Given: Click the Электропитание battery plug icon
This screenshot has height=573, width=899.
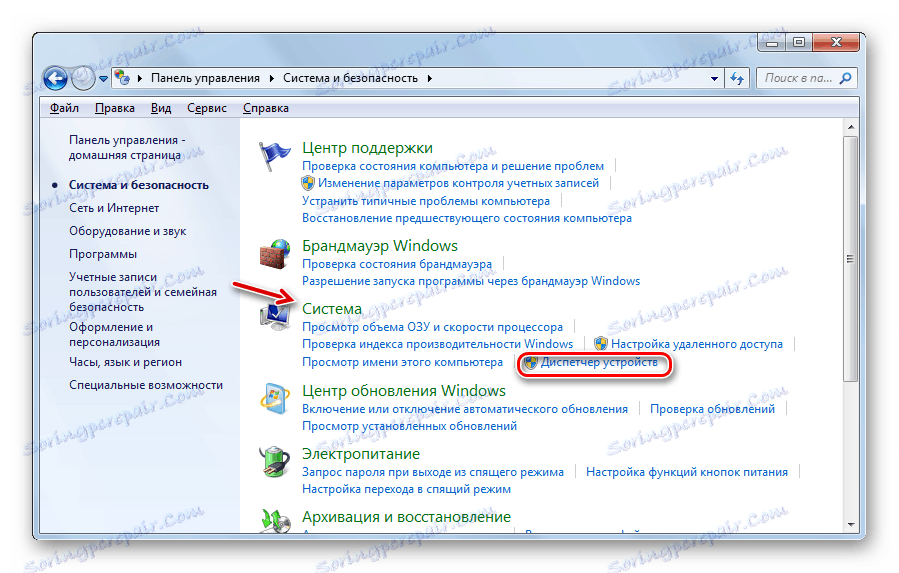Looking at the screenshot, I should pos(275,462).
